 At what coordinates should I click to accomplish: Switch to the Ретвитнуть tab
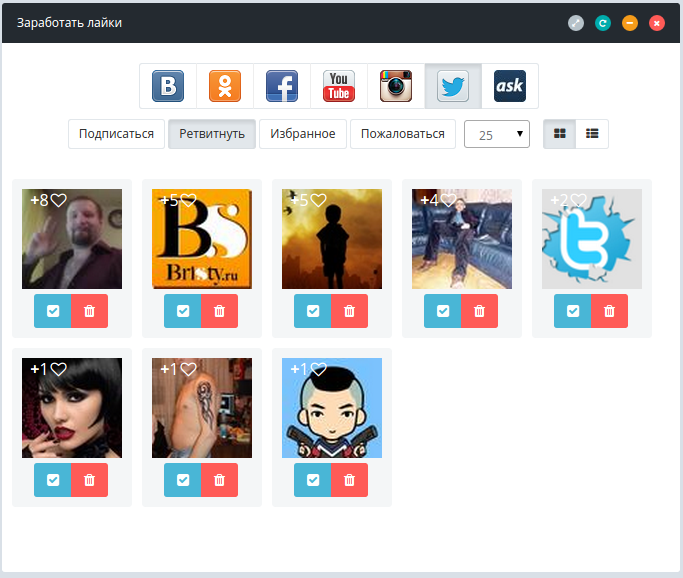tap(212, 134)
